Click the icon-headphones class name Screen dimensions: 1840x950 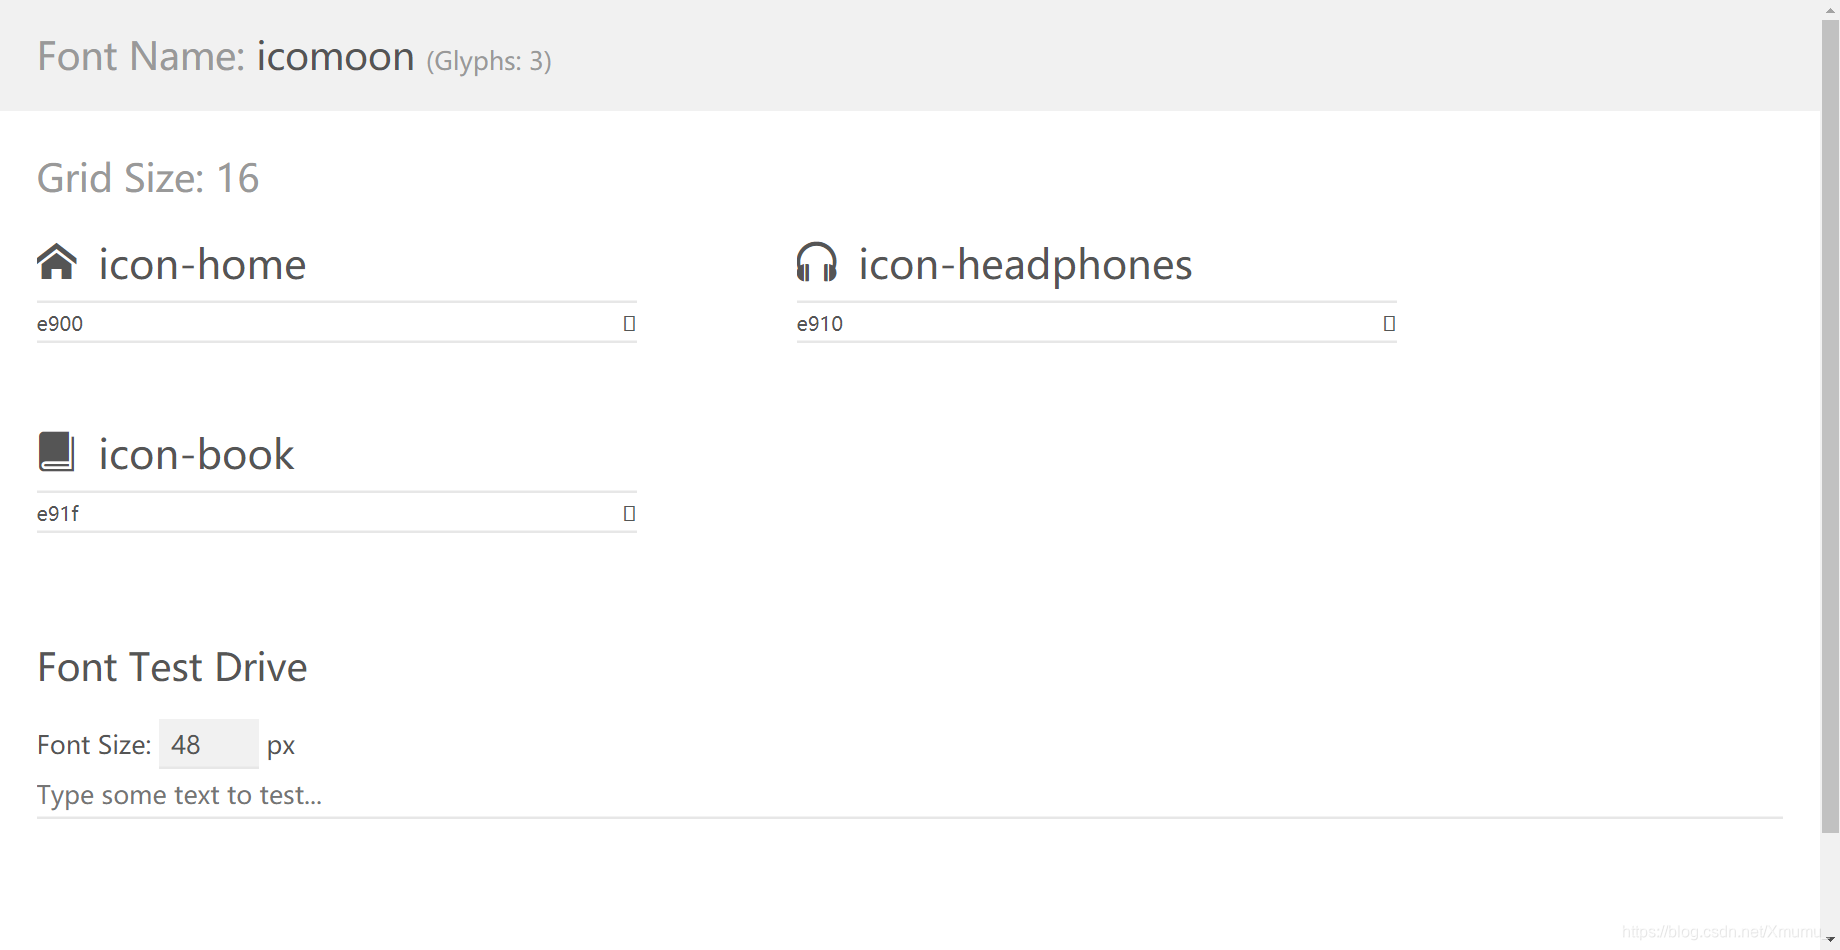pos(1025,264)
